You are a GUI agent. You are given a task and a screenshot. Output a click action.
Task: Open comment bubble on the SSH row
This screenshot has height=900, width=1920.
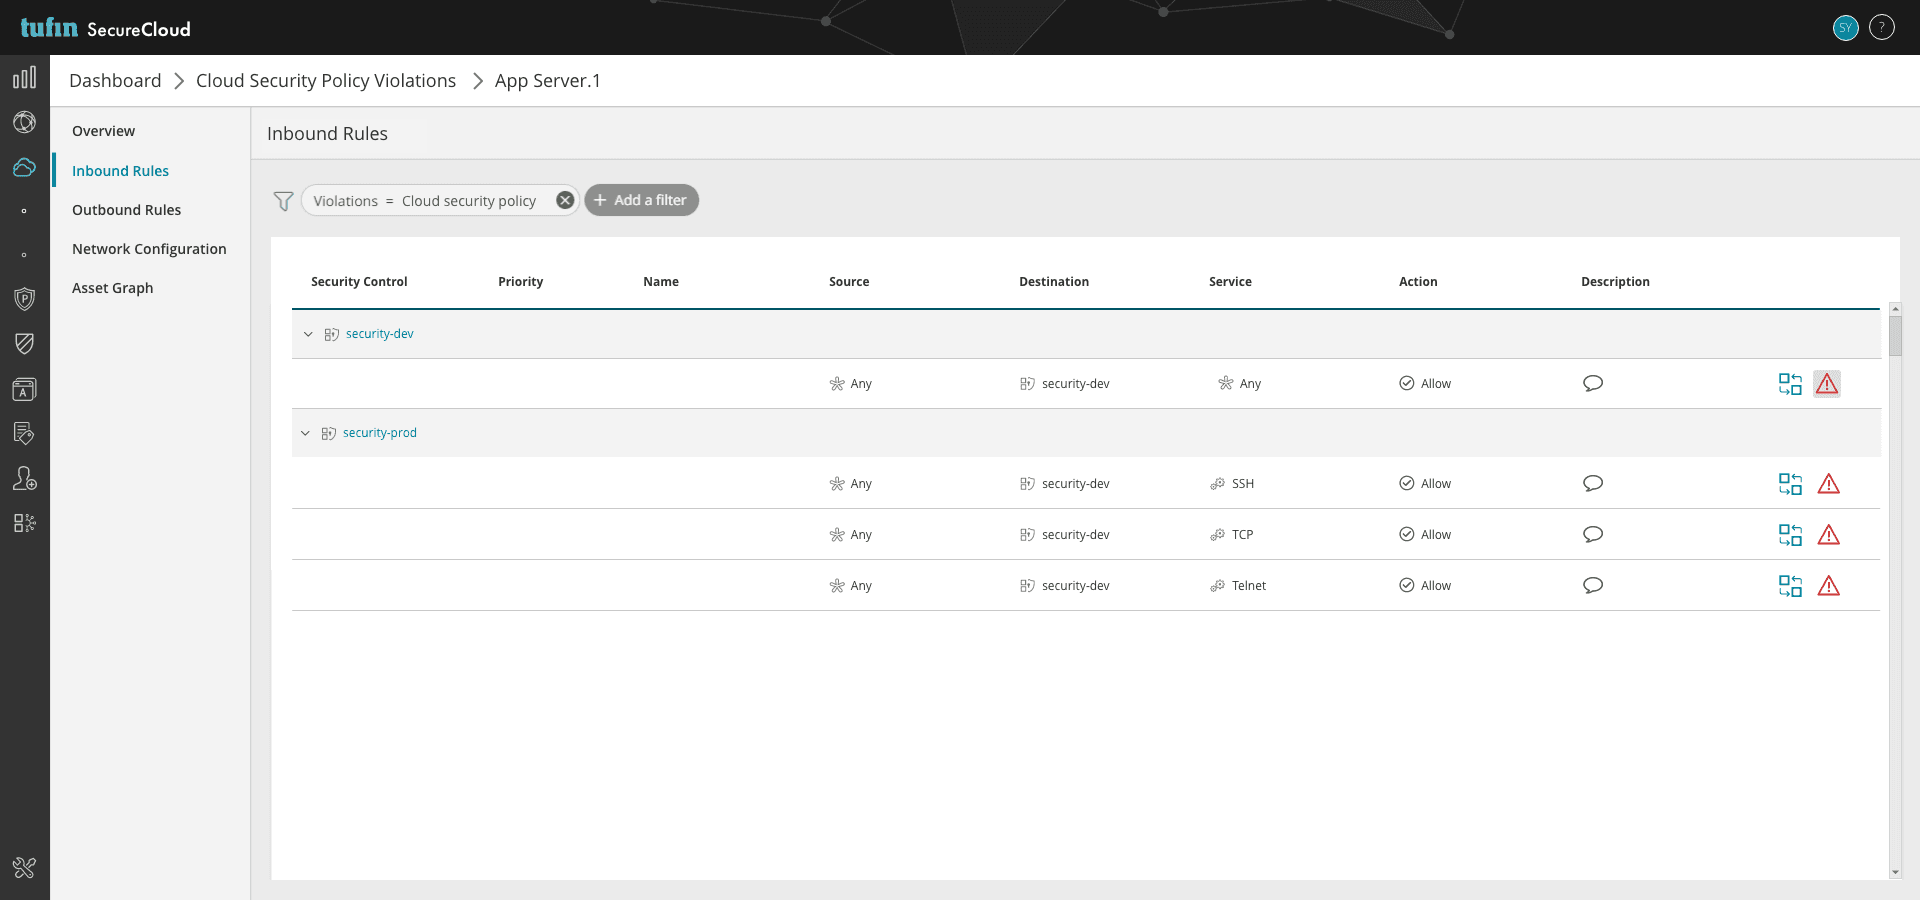point(1593,483)
